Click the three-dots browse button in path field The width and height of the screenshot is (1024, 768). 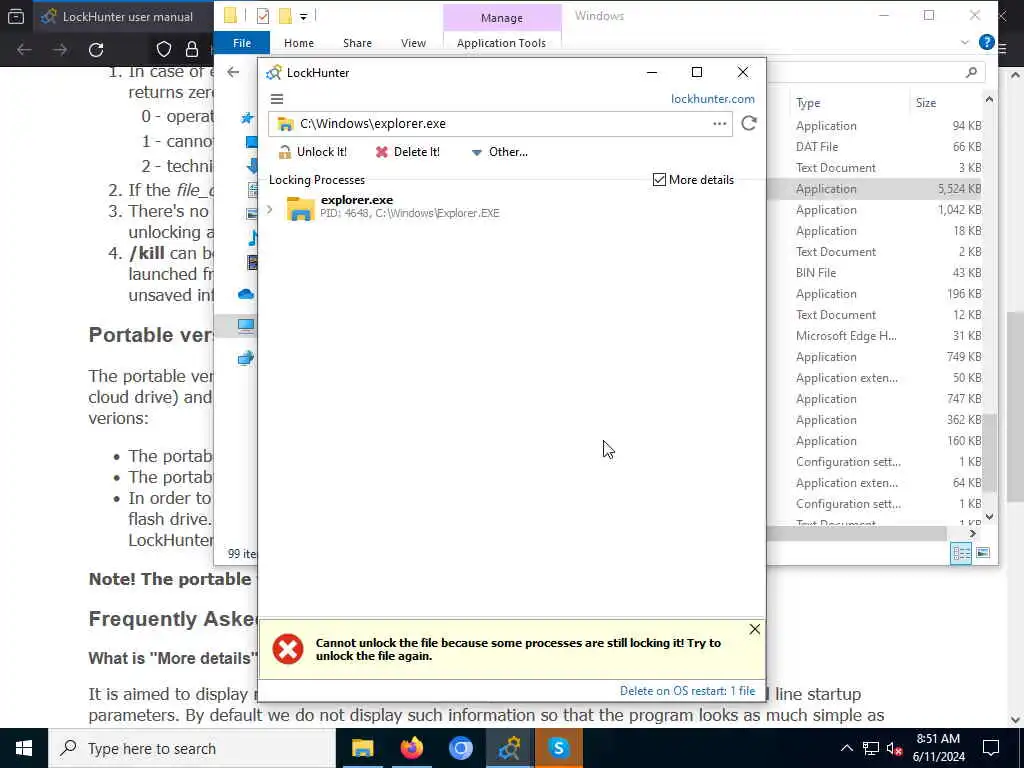[x=720, y=123]
